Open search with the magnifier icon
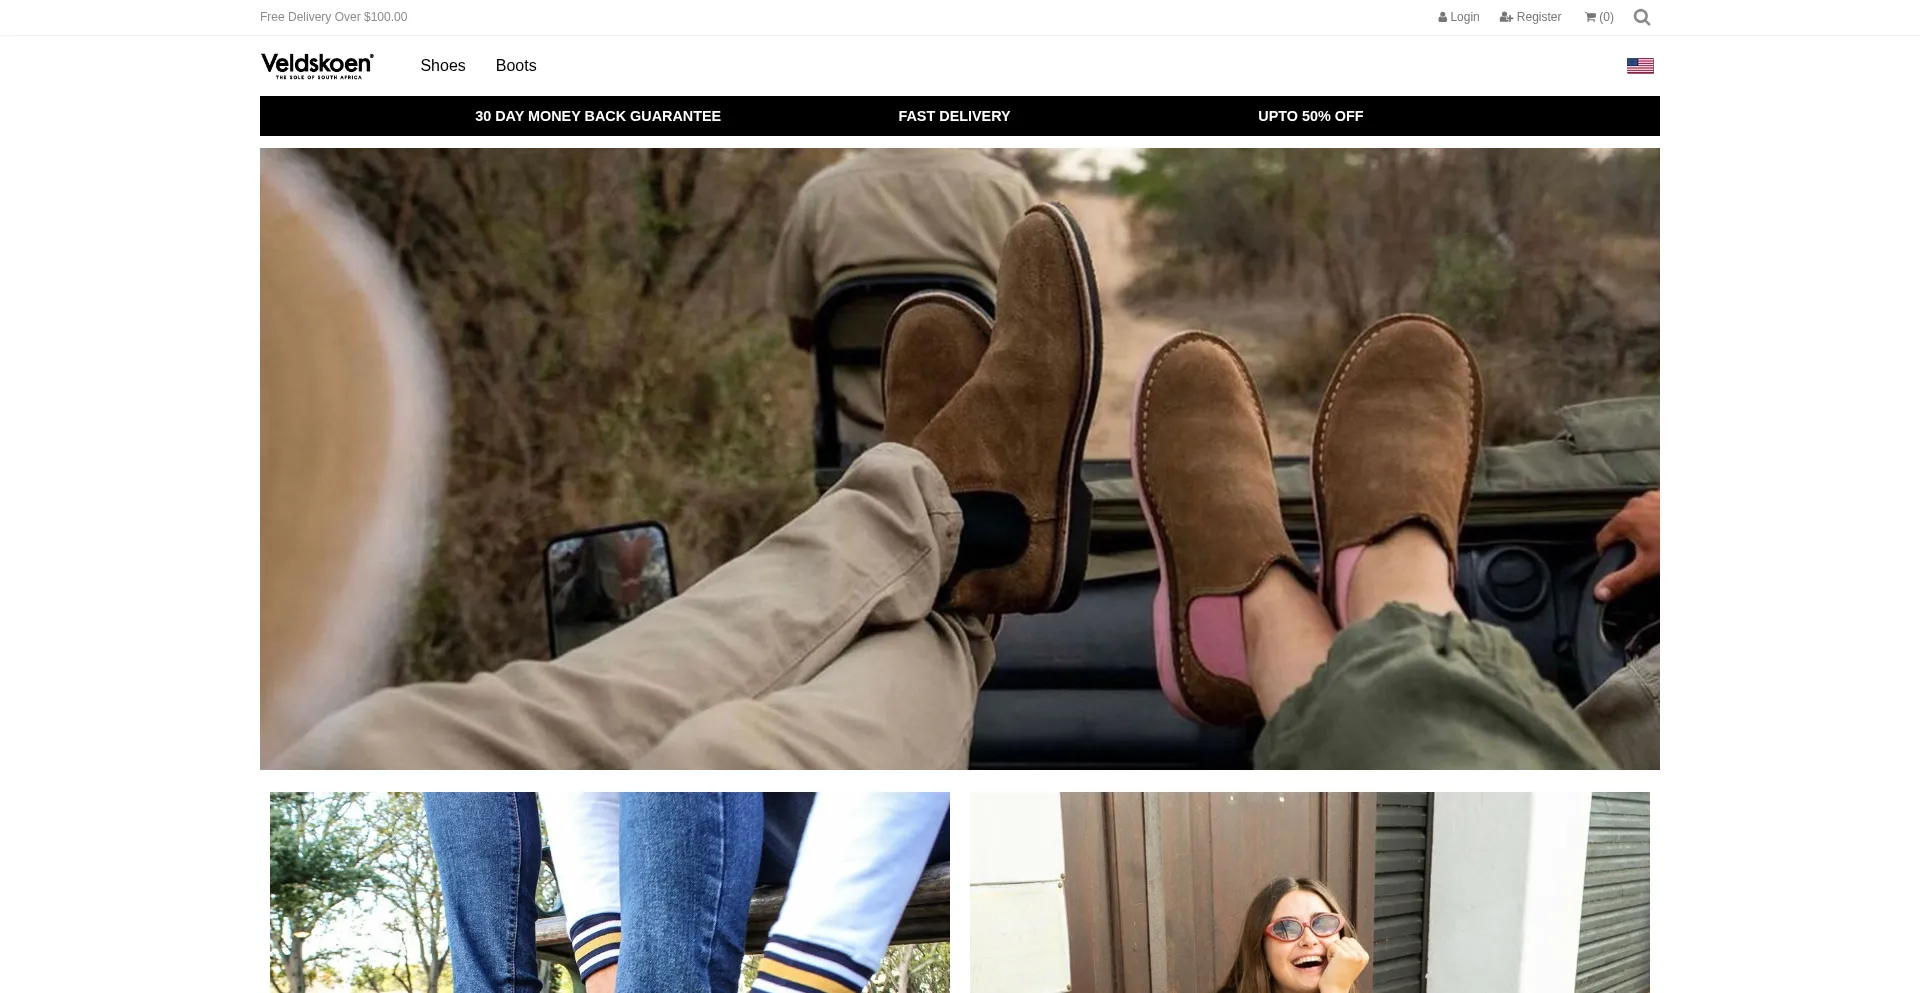The width and height of the screenshot is (1920, 993). coord(1641,17)
